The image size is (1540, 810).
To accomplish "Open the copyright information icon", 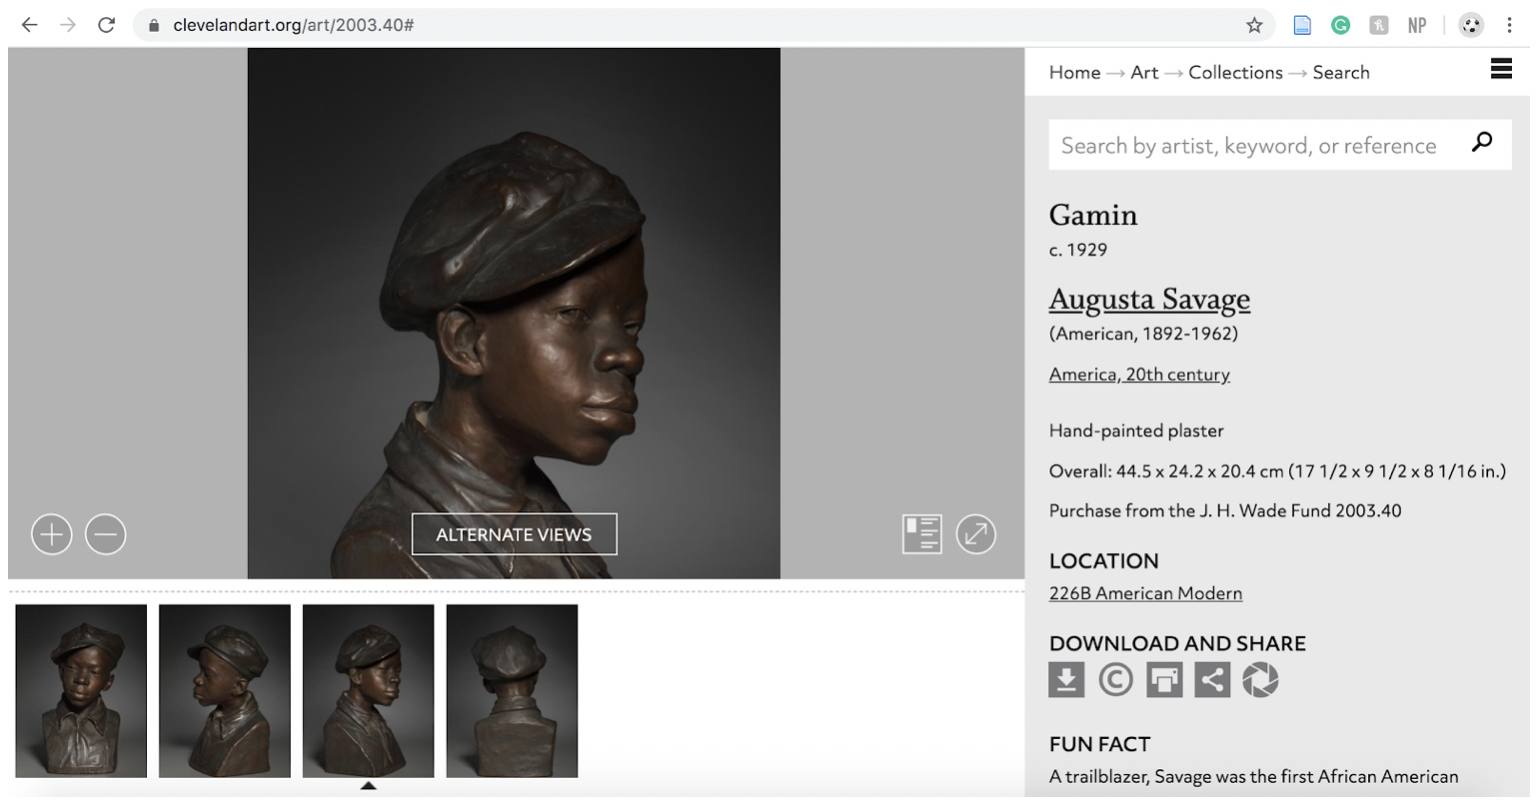I will (1115, 680).
